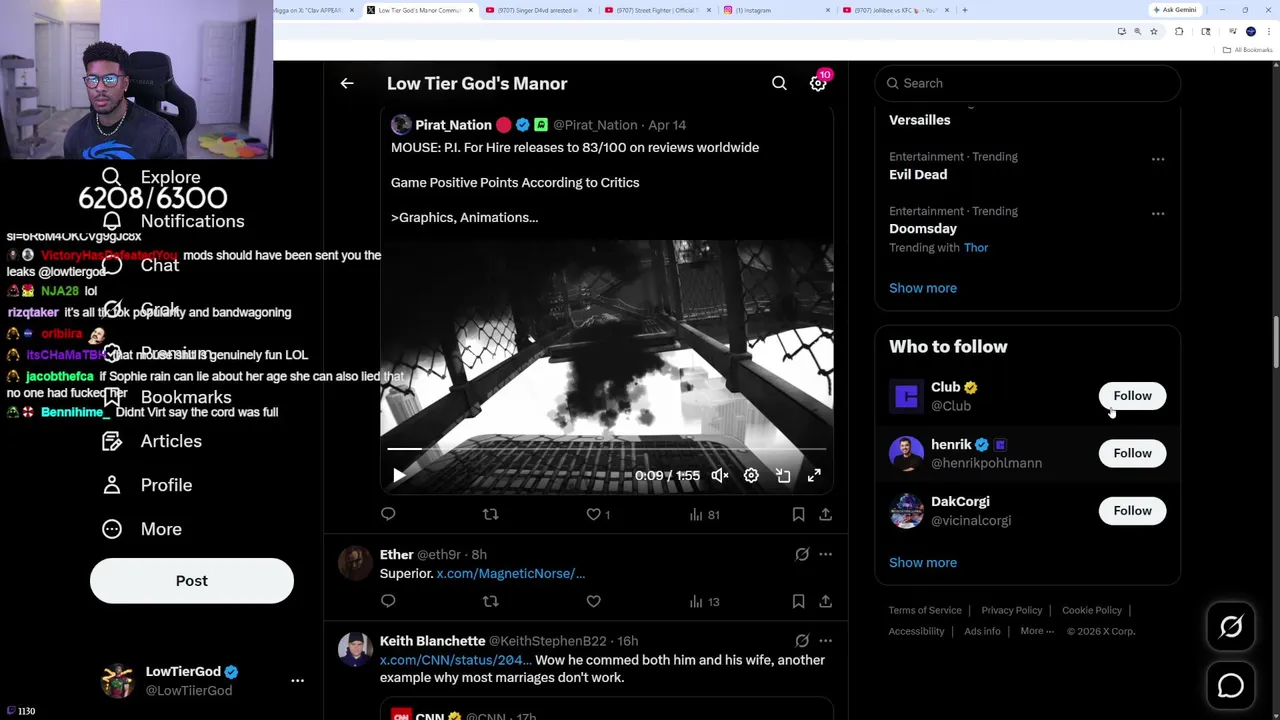Show more Who to follow suggestions

point(923,562)
